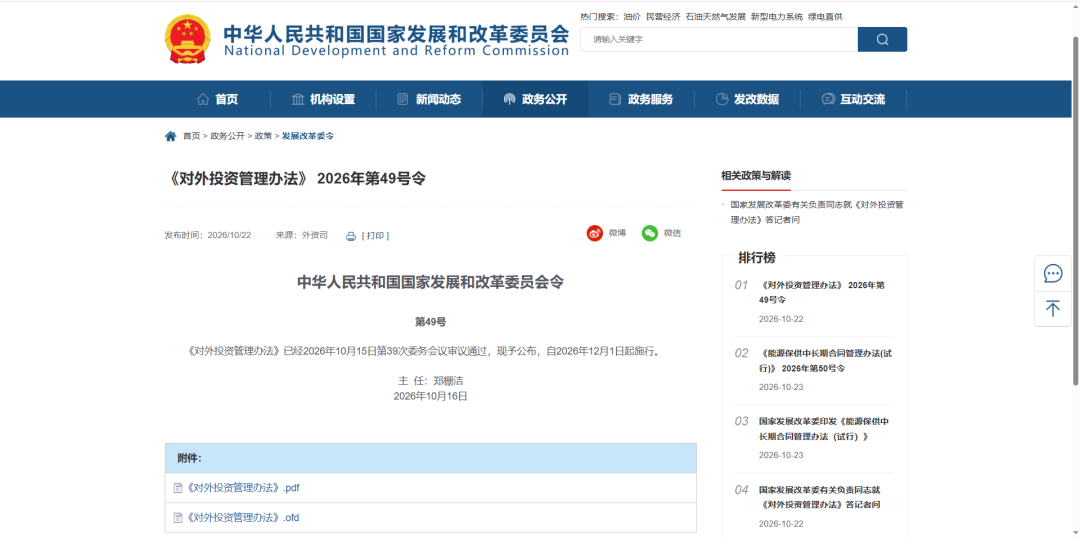Click the source text 来源：外资司

(302, 235)
